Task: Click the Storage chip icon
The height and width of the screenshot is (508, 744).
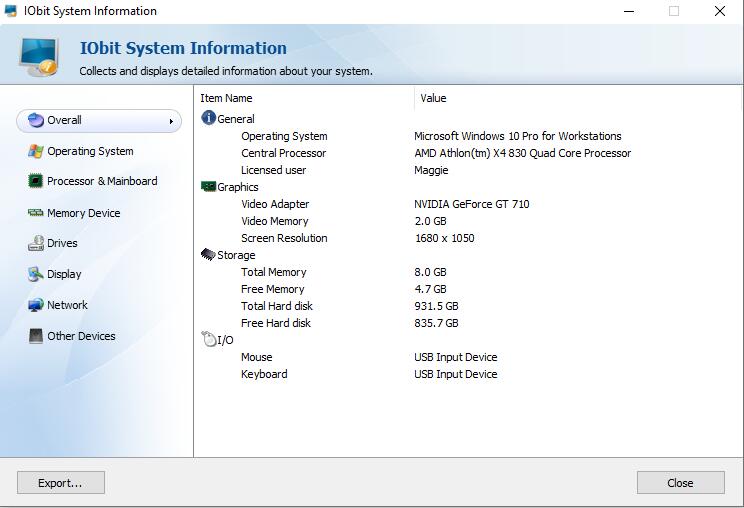Action: 208,254
